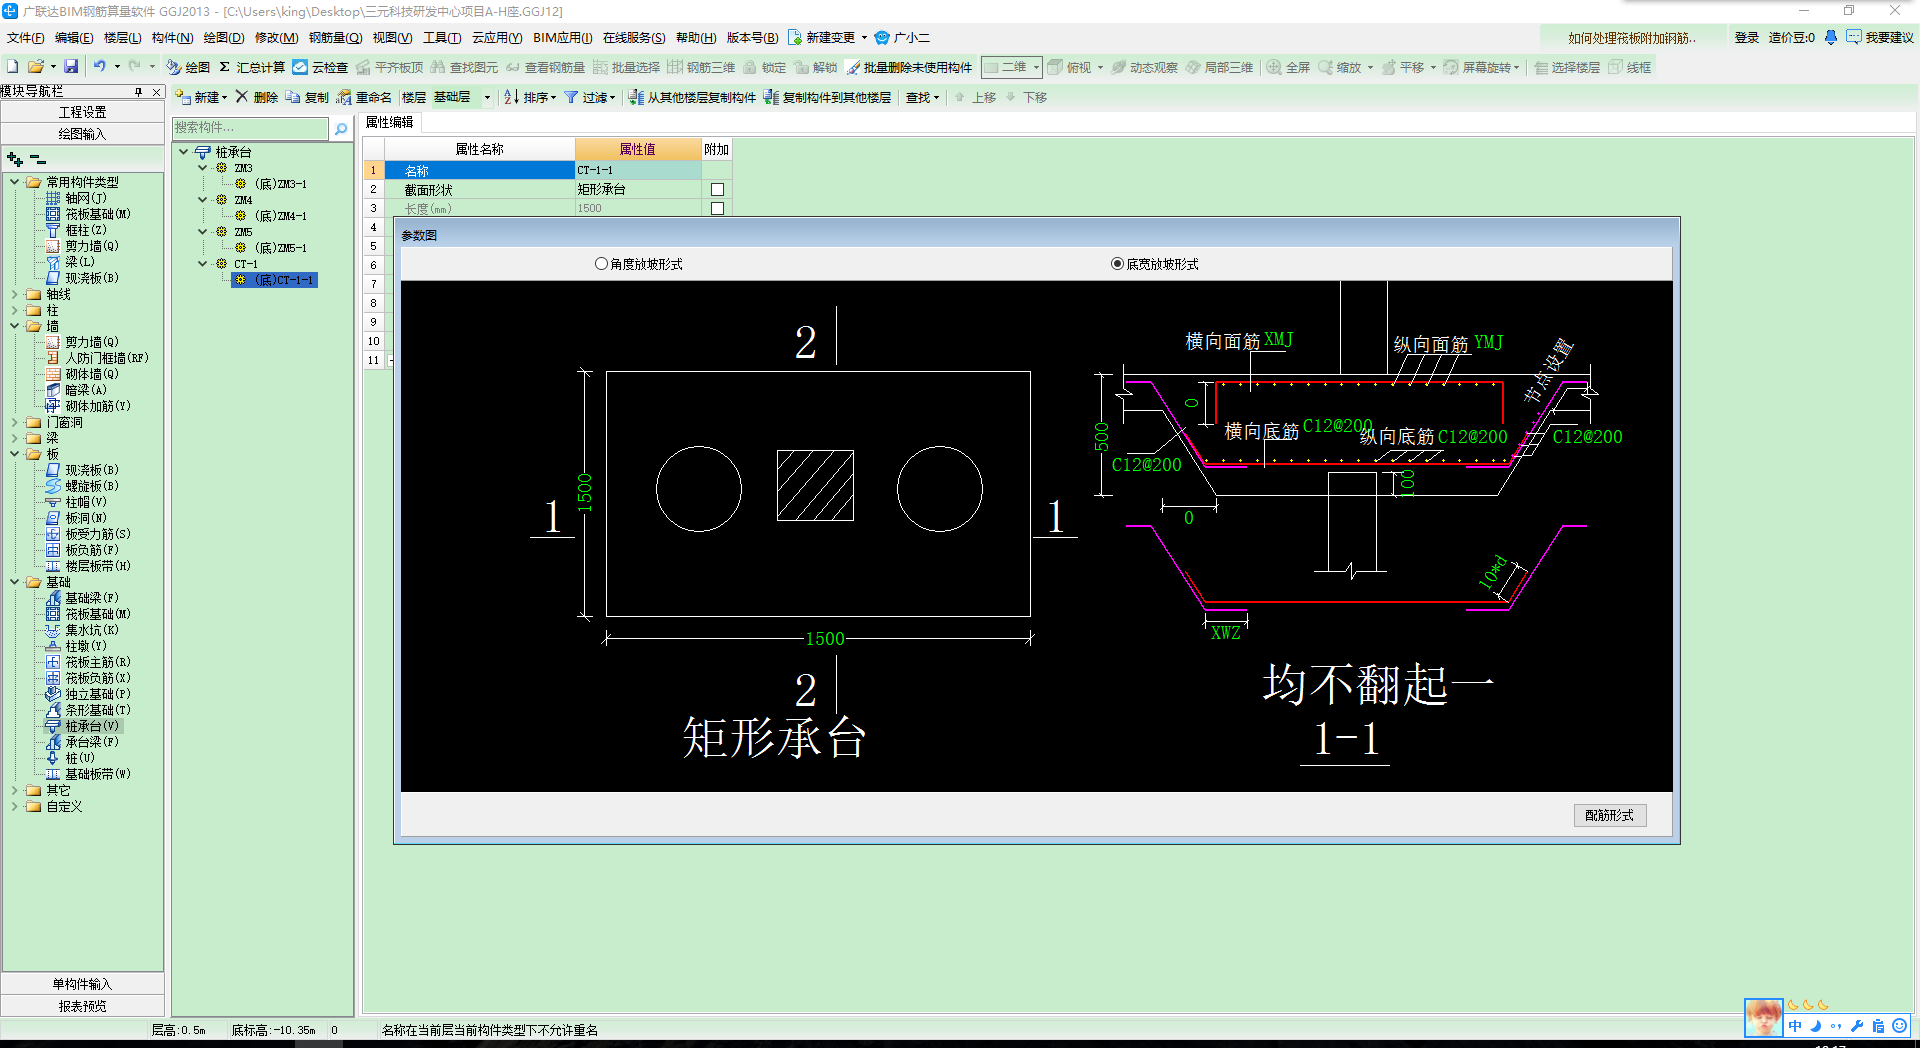Click 单构件输入 panel button
Screen dimensions: 1920x1048
82,984
